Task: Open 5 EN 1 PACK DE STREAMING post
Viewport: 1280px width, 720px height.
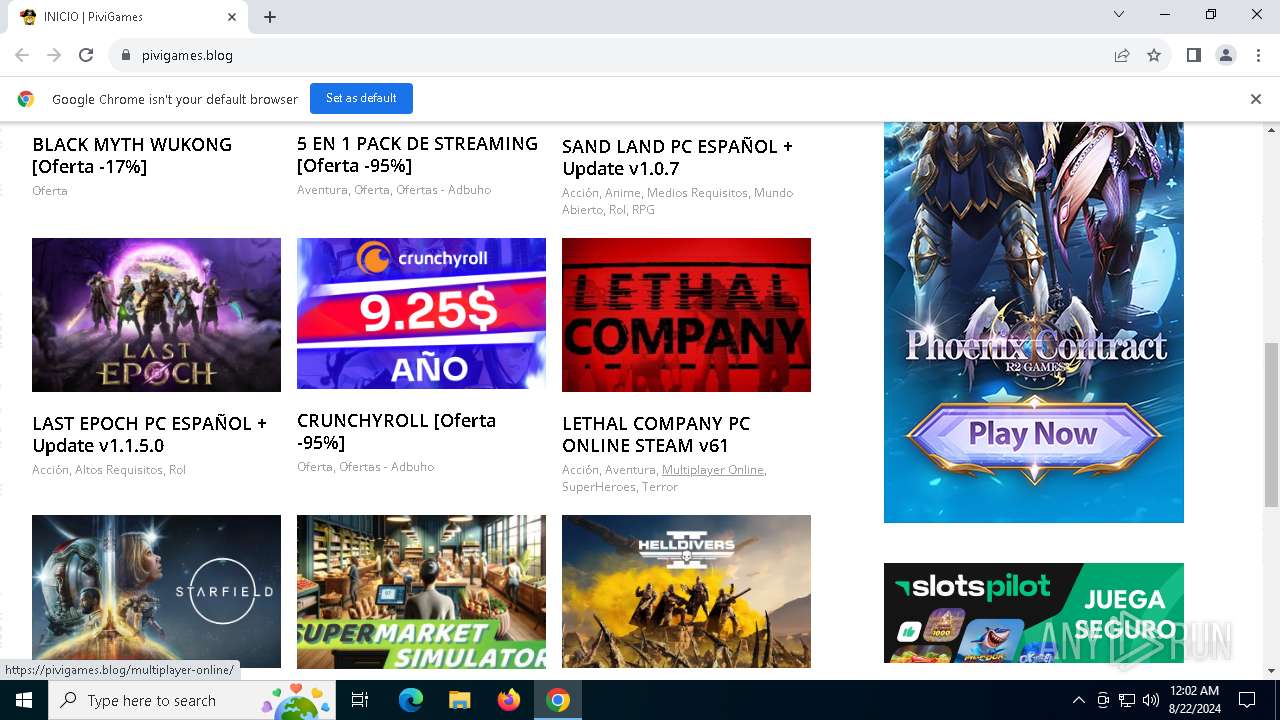Action: 417,154
